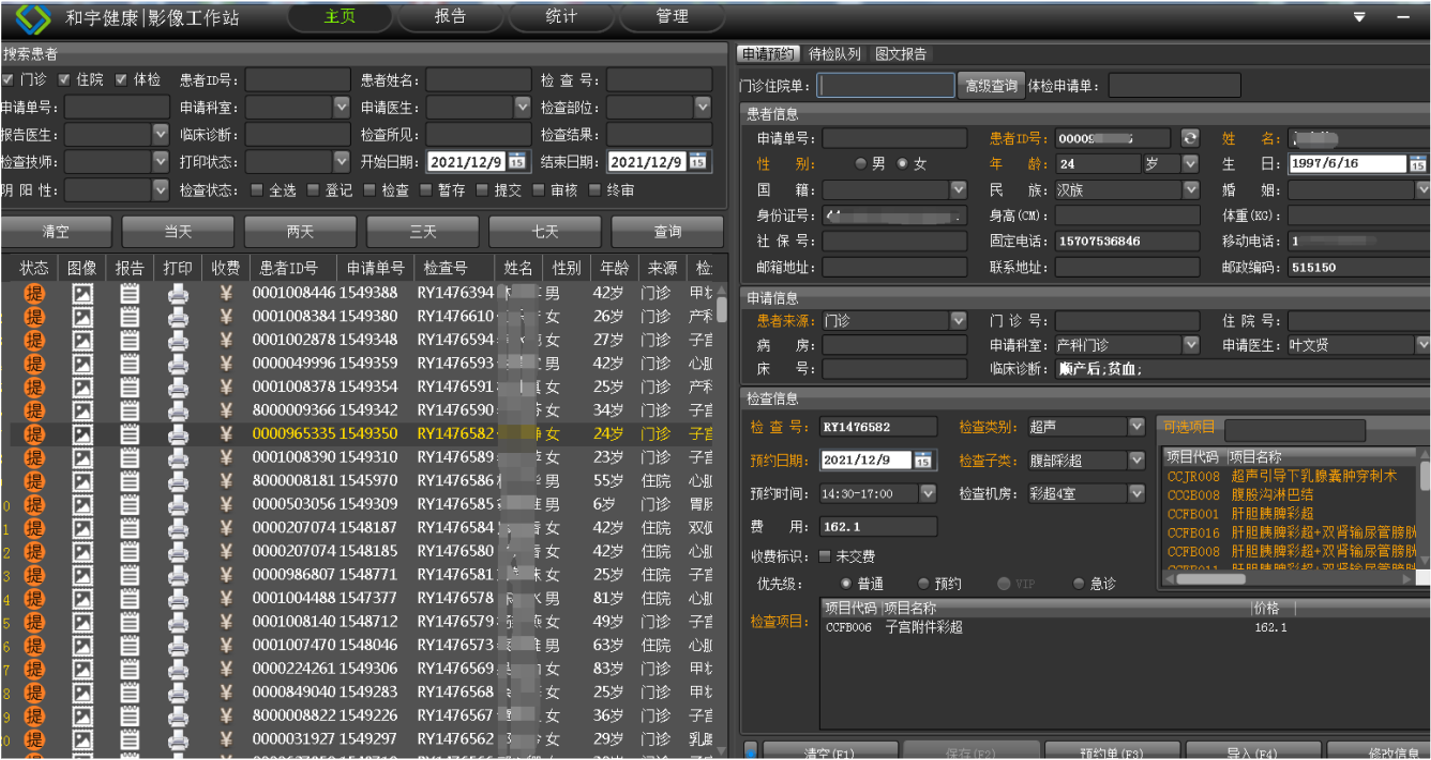Enable the 全选 examination status checkbox
Screen dimensions: 1431x760
257,190
